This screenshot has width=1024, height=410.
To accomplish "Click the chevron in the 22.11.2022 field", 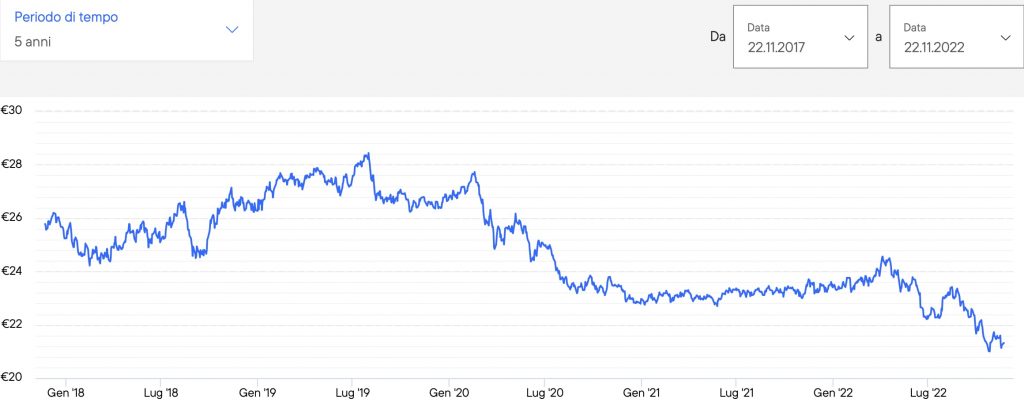I will click(x=1005, y=37).
